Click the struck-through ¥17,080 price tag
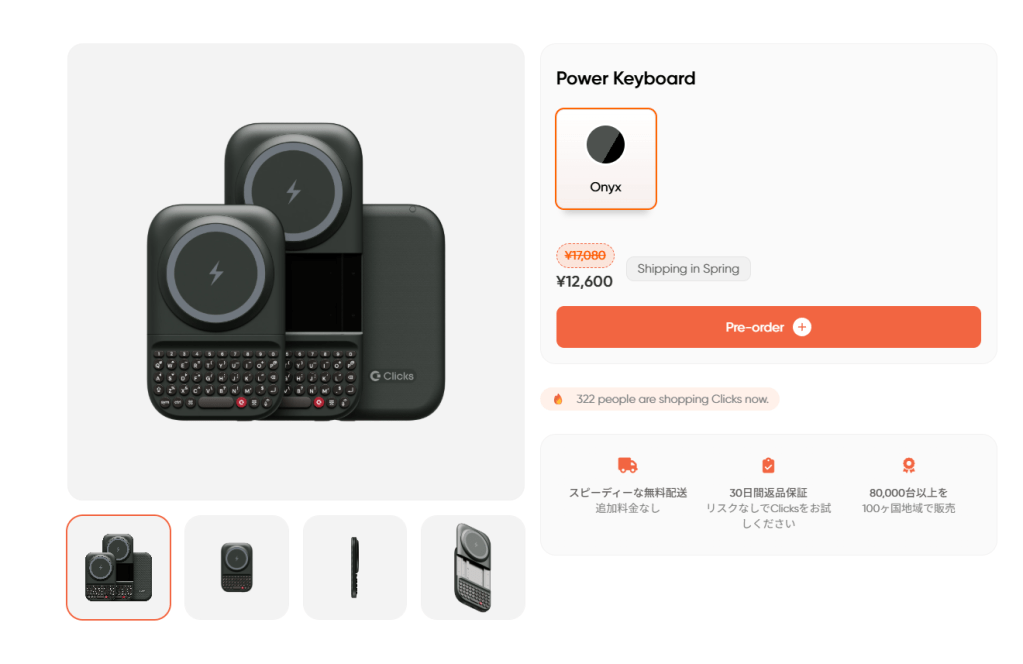The height and width of the screenshot is (664, 1023). click(x=585, y=255)
